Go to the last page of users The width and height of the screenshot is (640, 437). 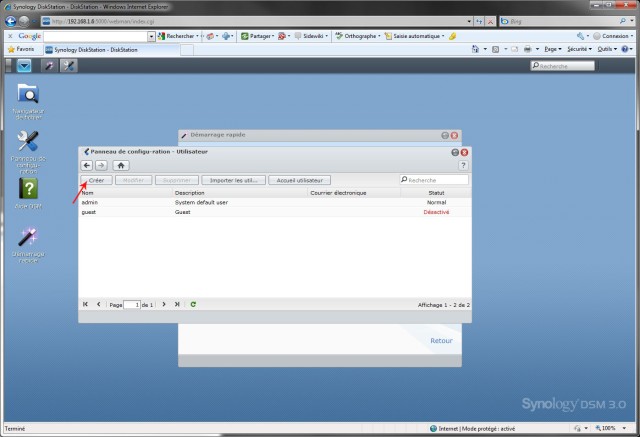(177, 304)
